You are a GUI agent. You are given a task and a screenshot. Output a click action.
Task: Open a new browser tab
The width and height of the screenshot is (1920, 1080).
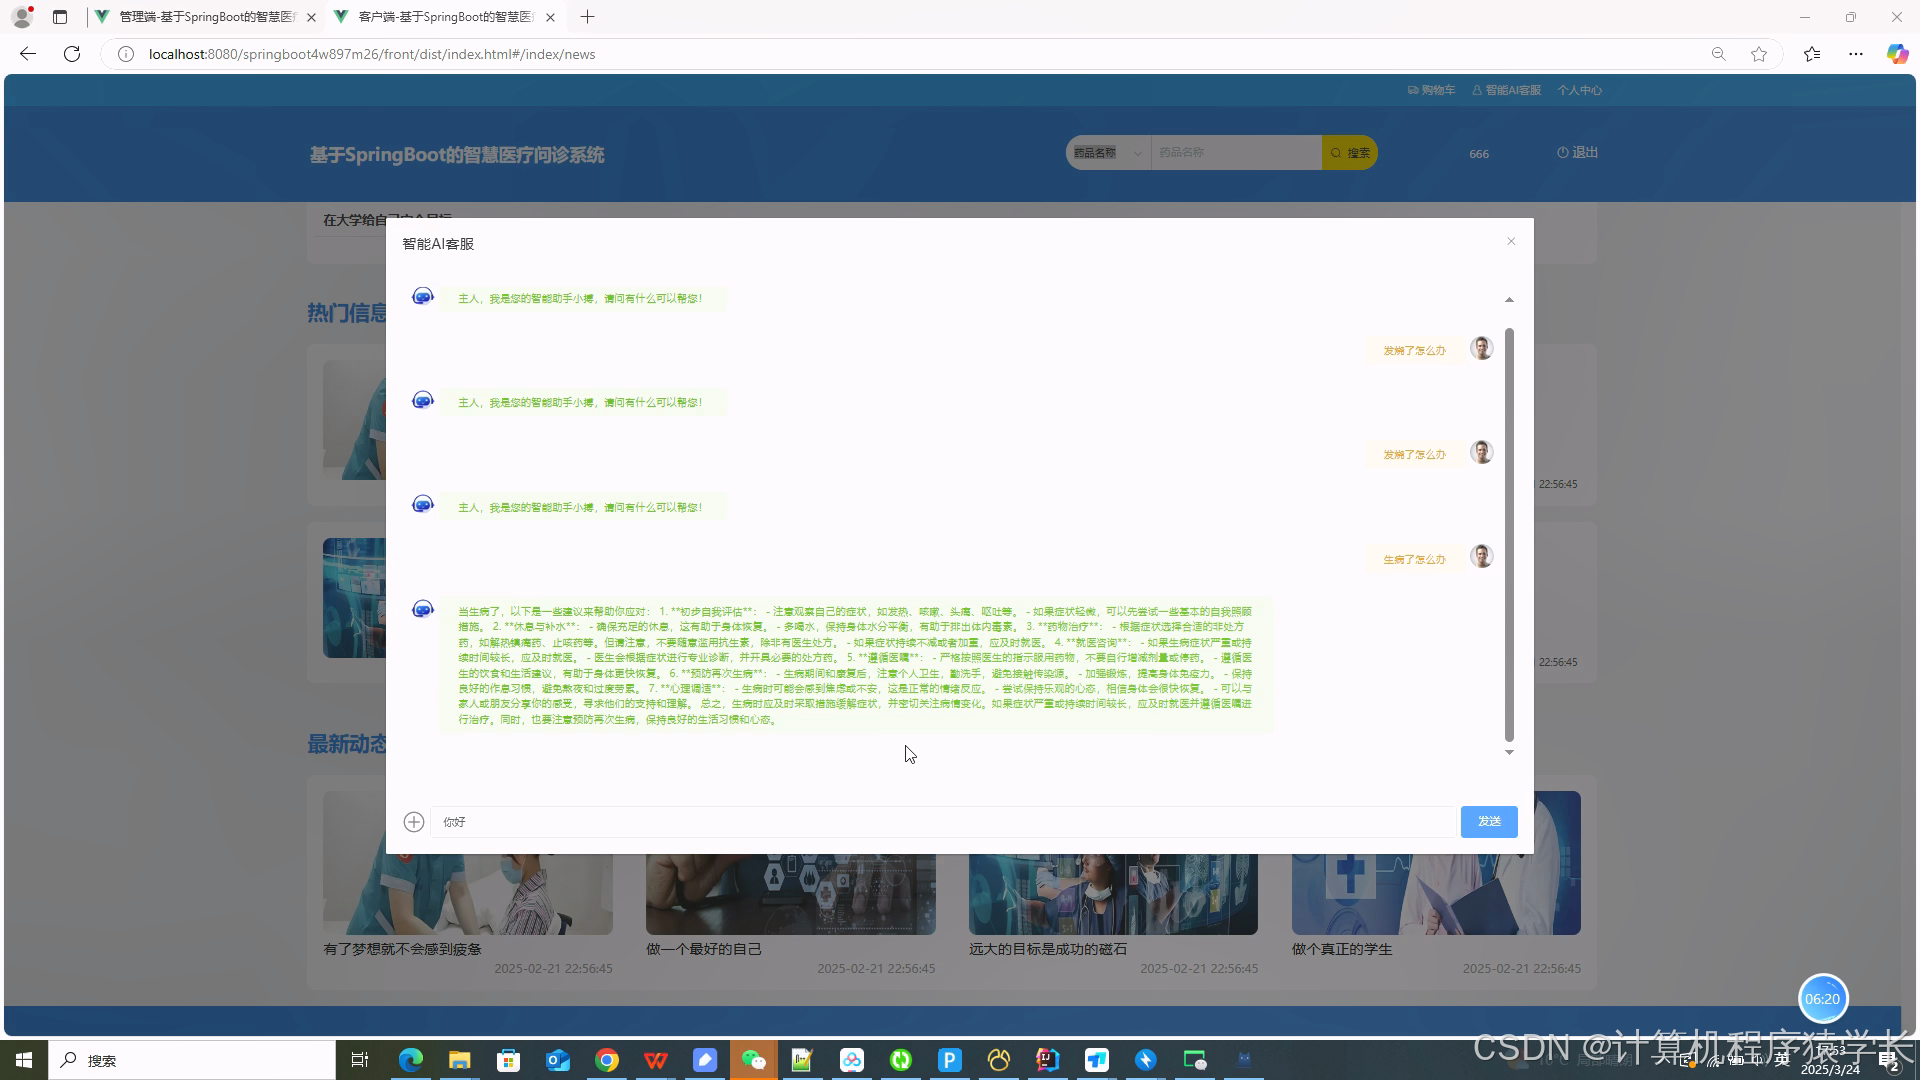point(588,17)
